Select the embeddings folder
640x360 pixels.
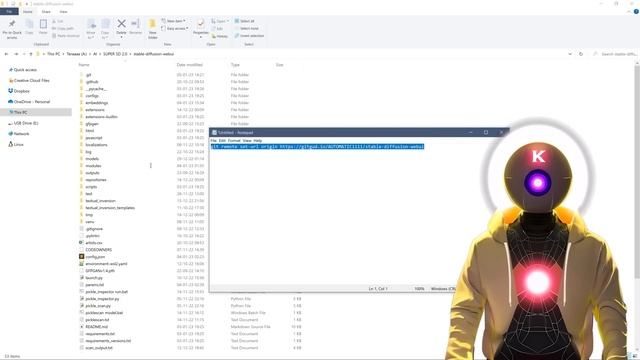97,102
